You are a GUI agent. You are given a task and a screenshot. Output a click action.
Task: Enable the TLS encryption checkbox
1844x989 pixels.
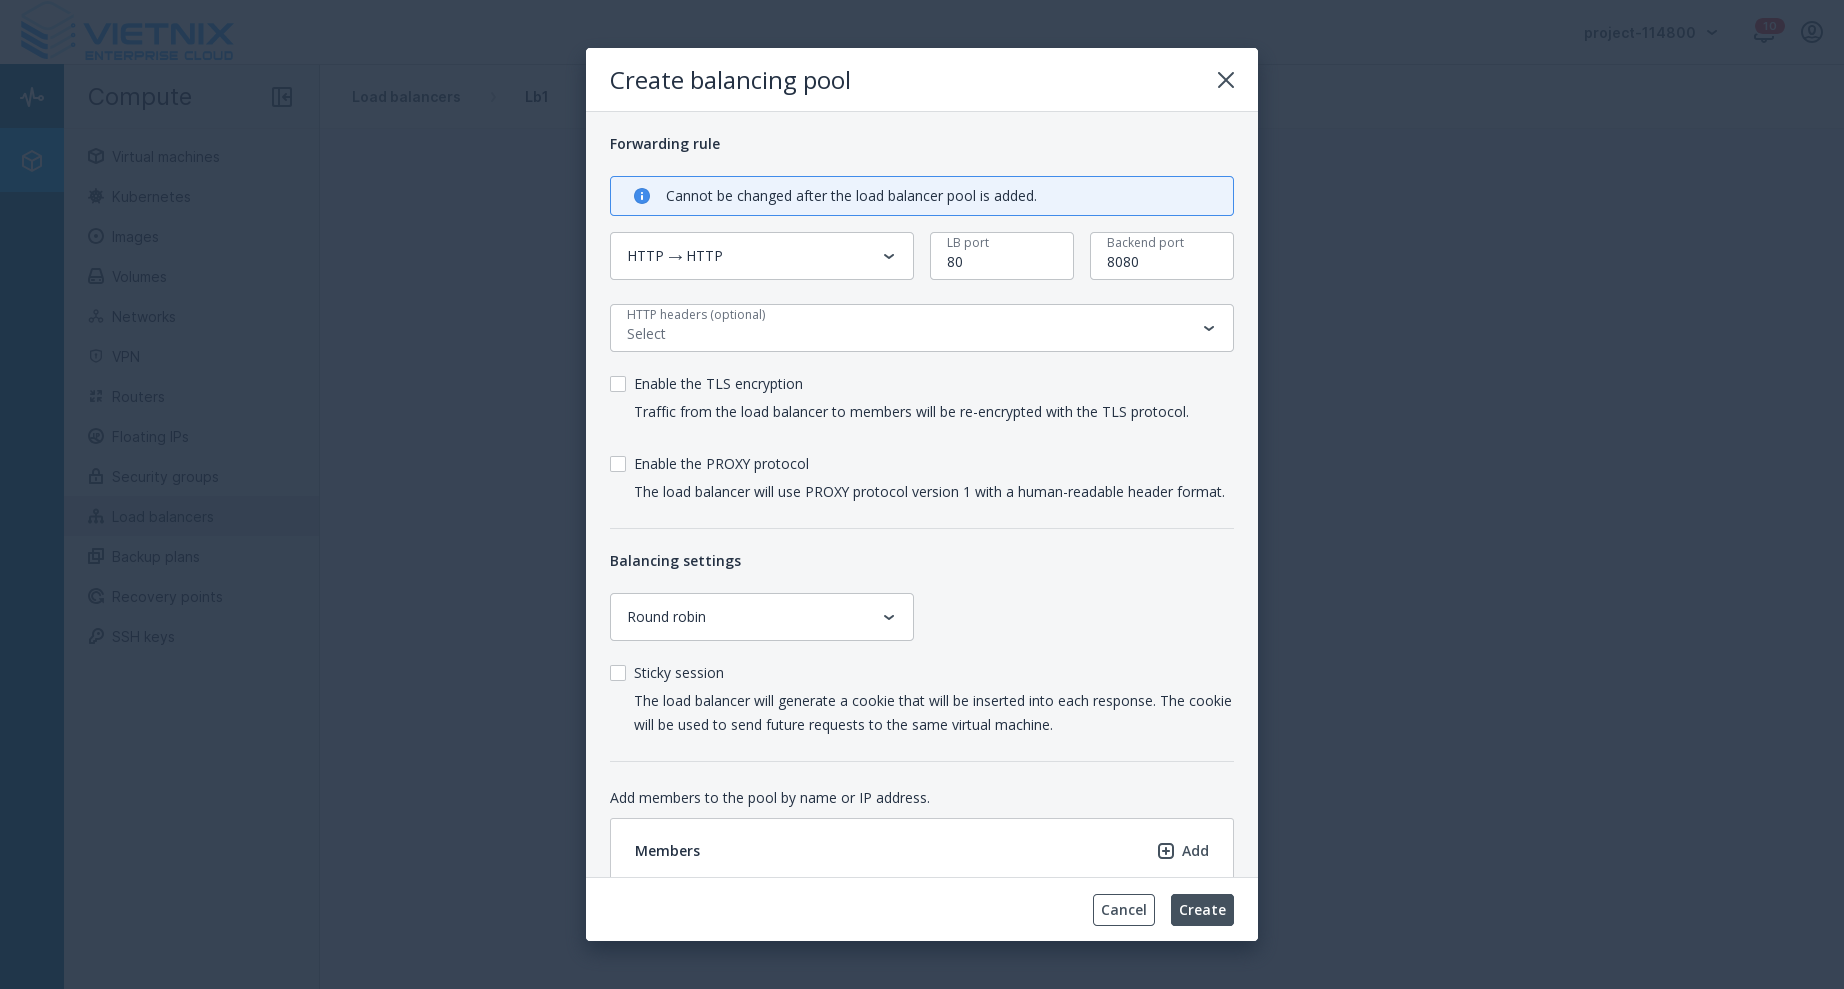(x=618, y=384)
